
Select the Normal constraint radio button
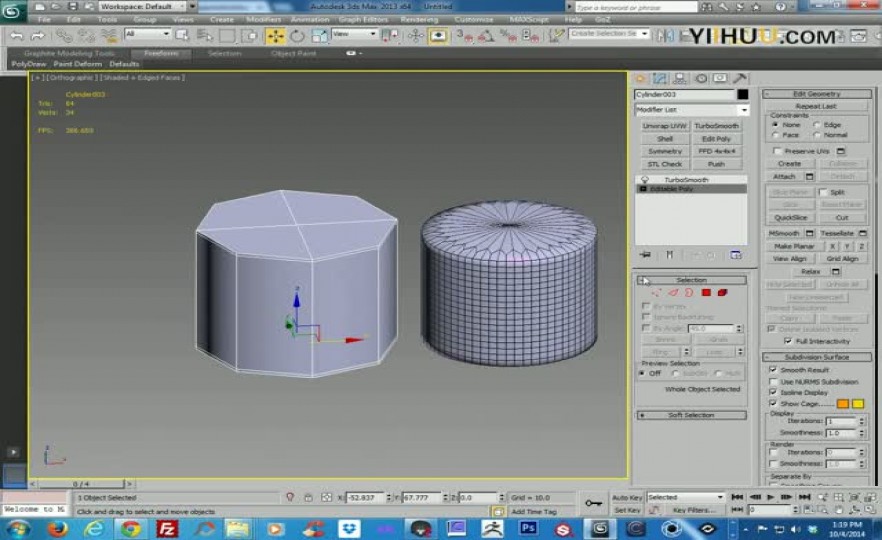(x=817, y=135)
